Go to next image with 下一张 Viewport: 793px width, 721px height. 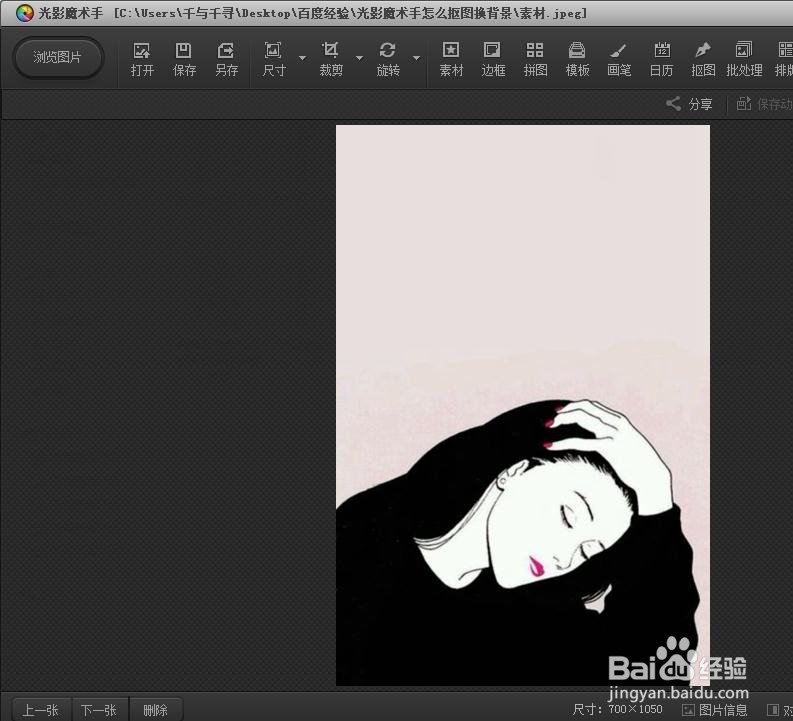(x=99, y=709)
